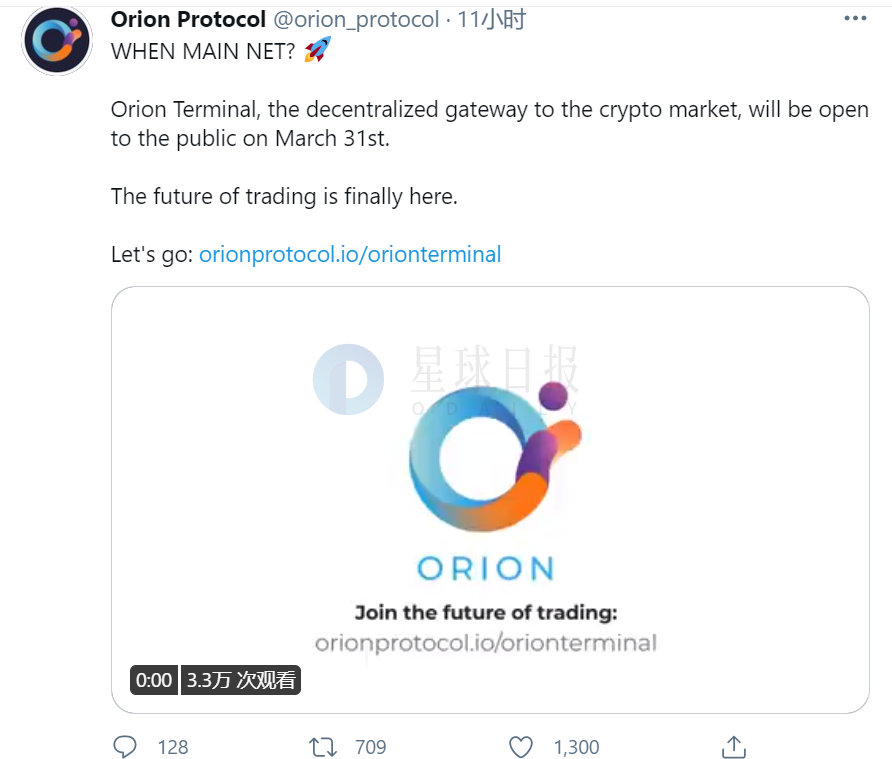
Task: Click the share upload icon
Action: [x=734, y=746]
